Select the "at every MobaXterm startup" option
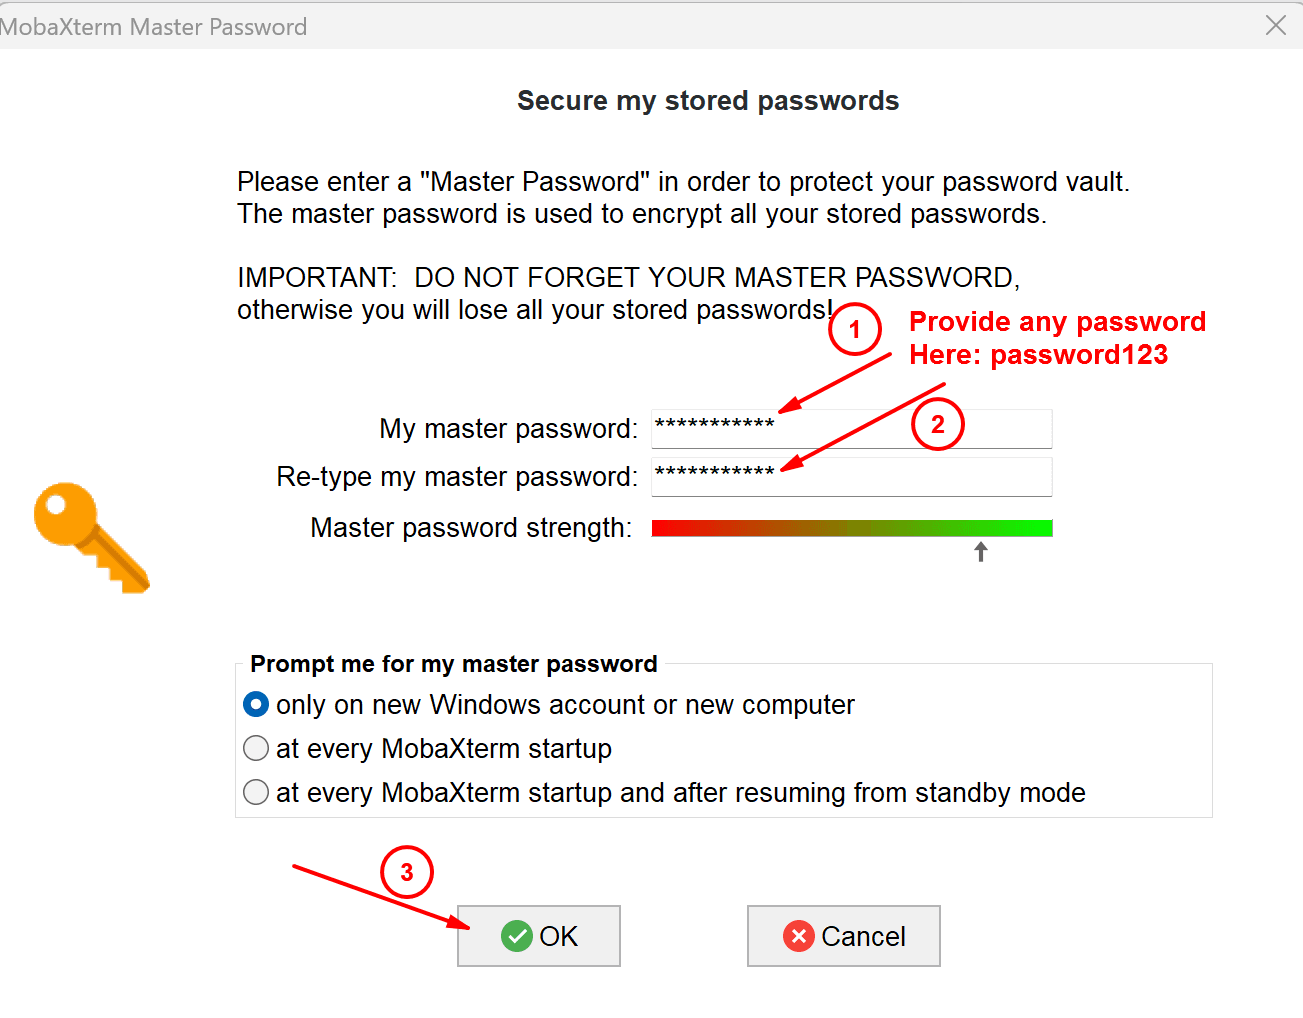Image resolution: width=1303 pixels, height=1018 pixels. coord(257,748)
